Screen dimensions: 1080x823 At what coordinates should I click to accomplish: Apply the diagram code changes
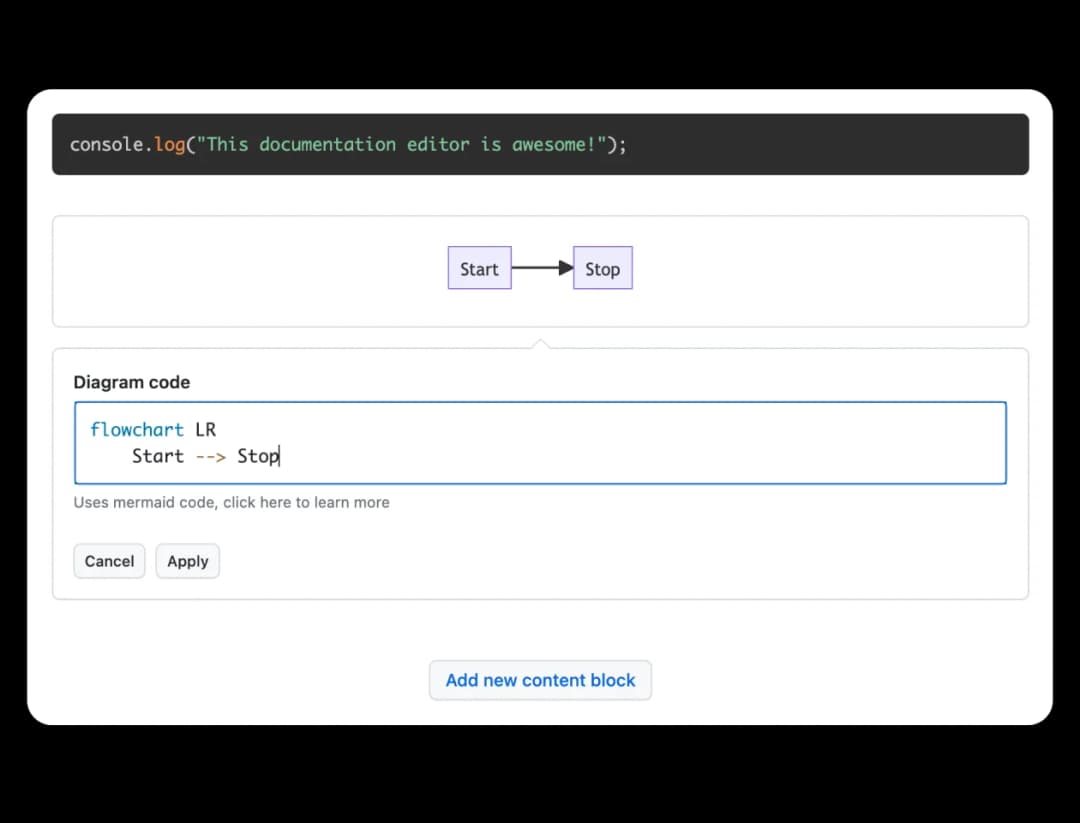[187, 561]
